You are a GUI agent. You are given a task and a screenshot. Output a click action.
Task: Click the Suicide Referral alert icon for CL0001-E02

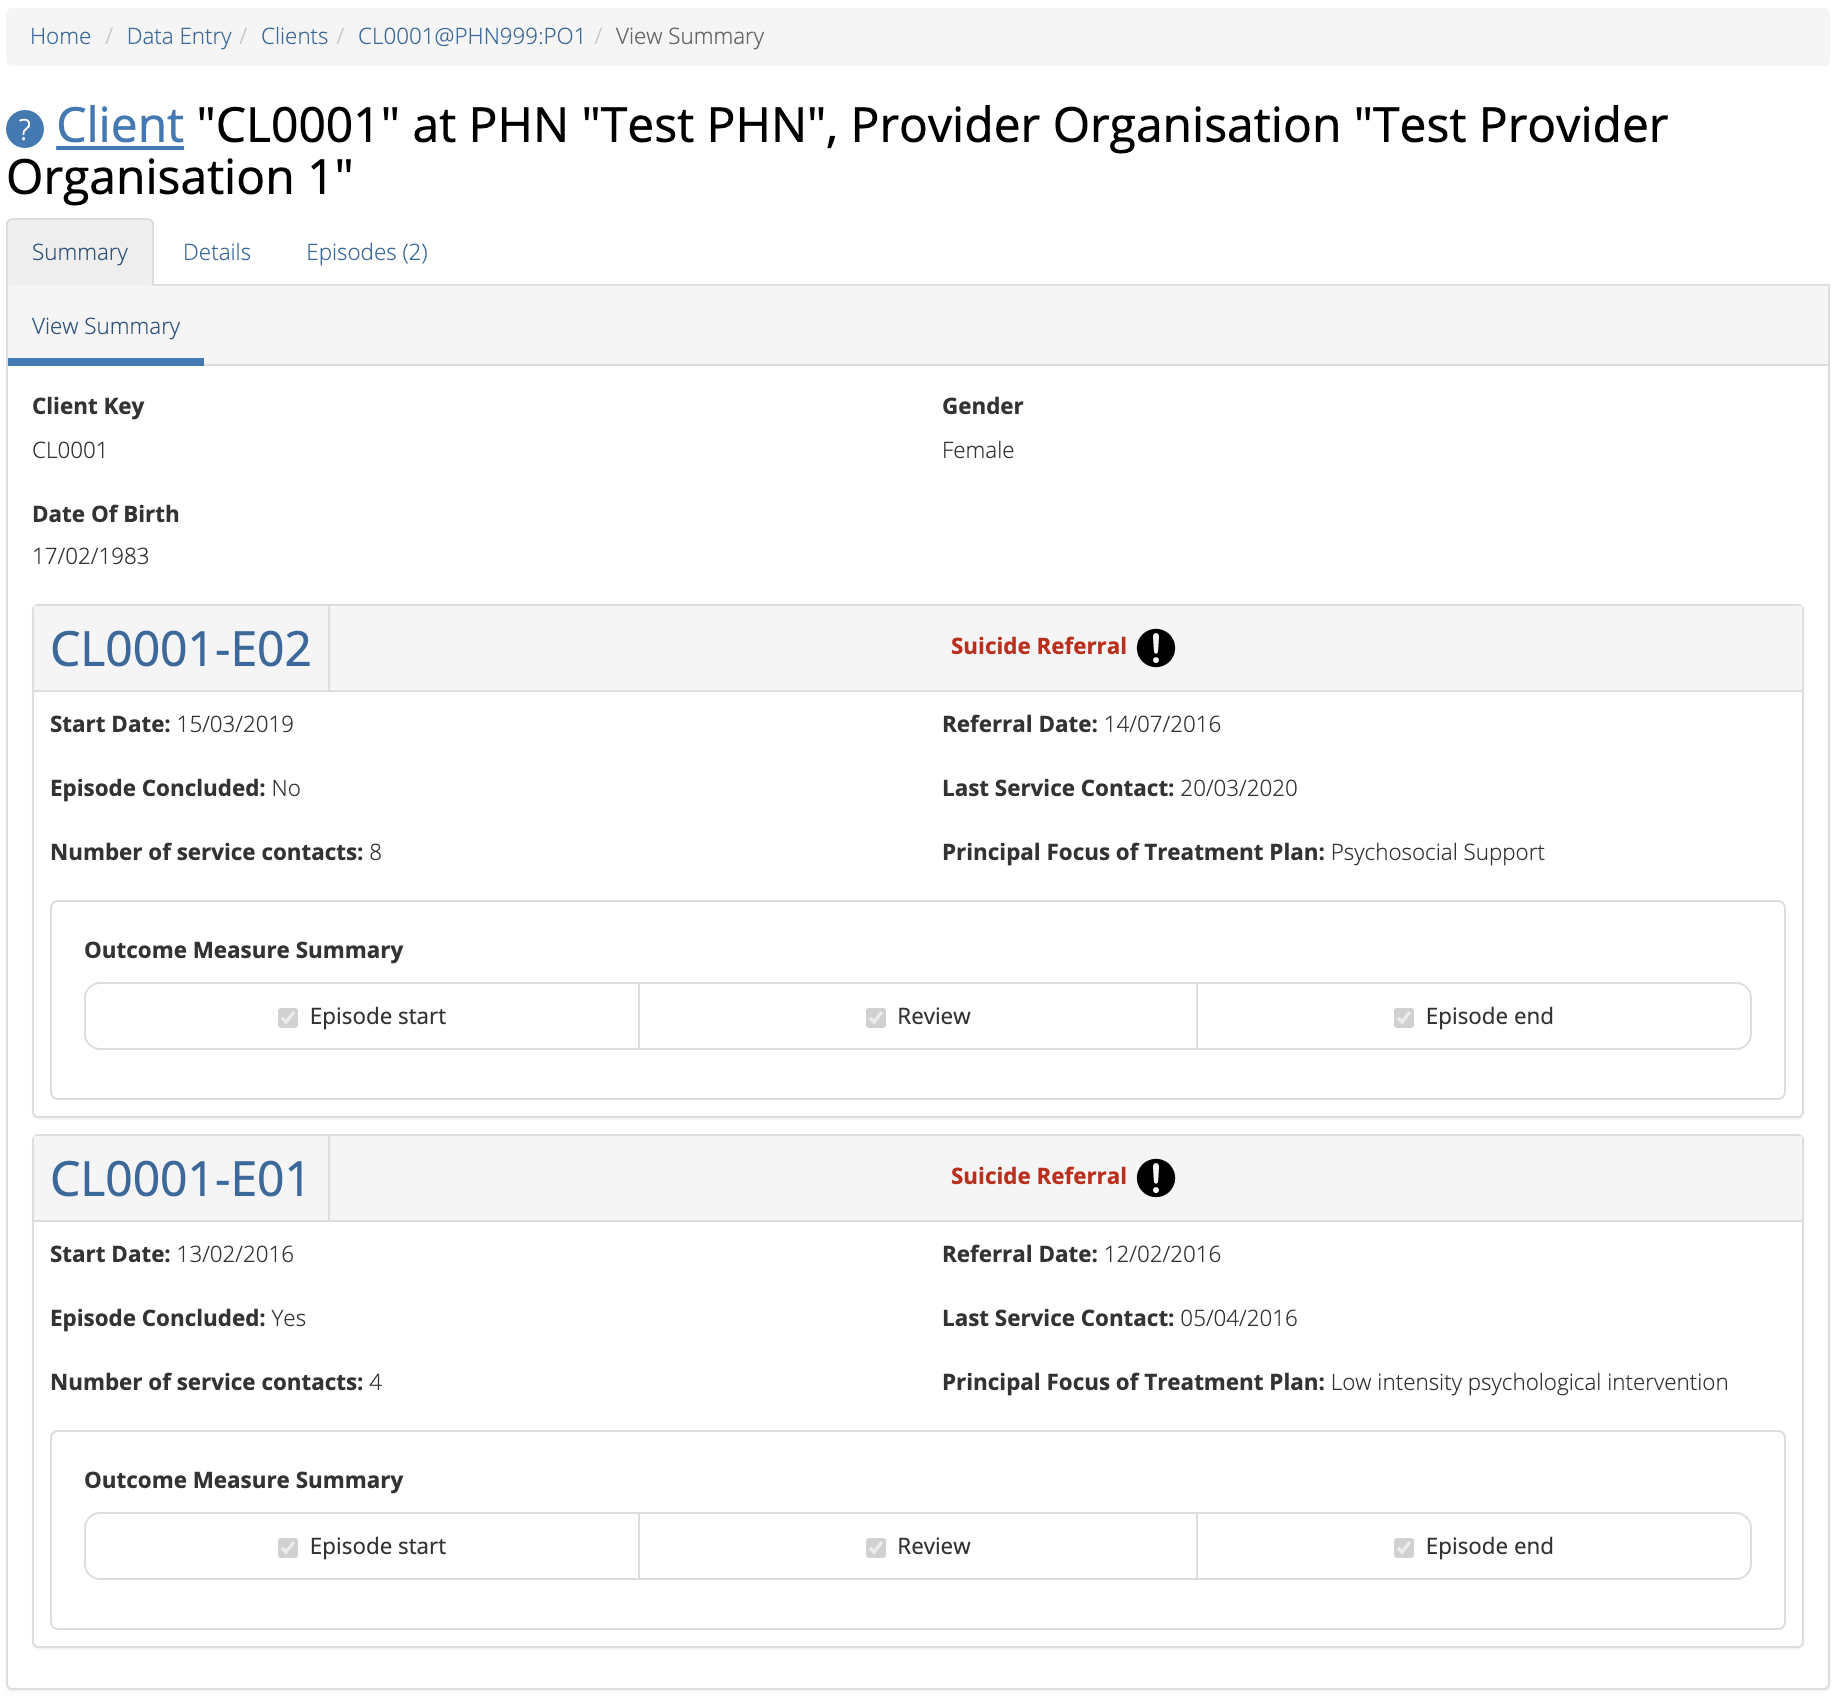tap(1157, 647)
